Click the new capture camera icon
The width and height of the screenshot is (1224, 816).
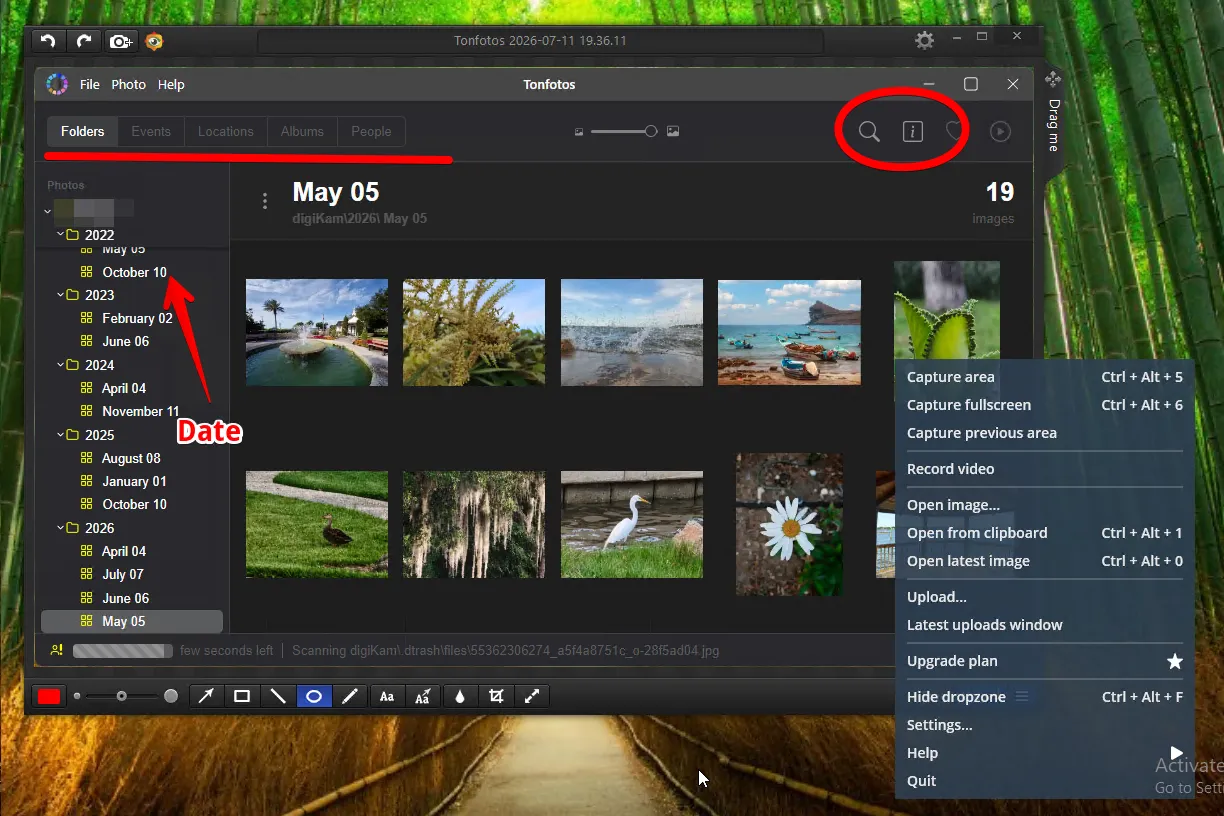click(120, 41)
